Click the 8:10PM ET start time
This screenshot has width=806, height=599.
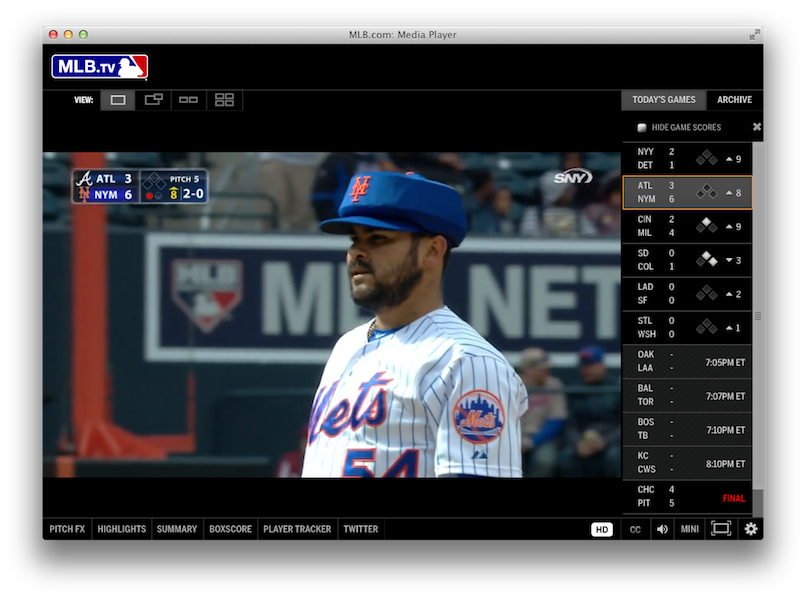coord(725,464)
